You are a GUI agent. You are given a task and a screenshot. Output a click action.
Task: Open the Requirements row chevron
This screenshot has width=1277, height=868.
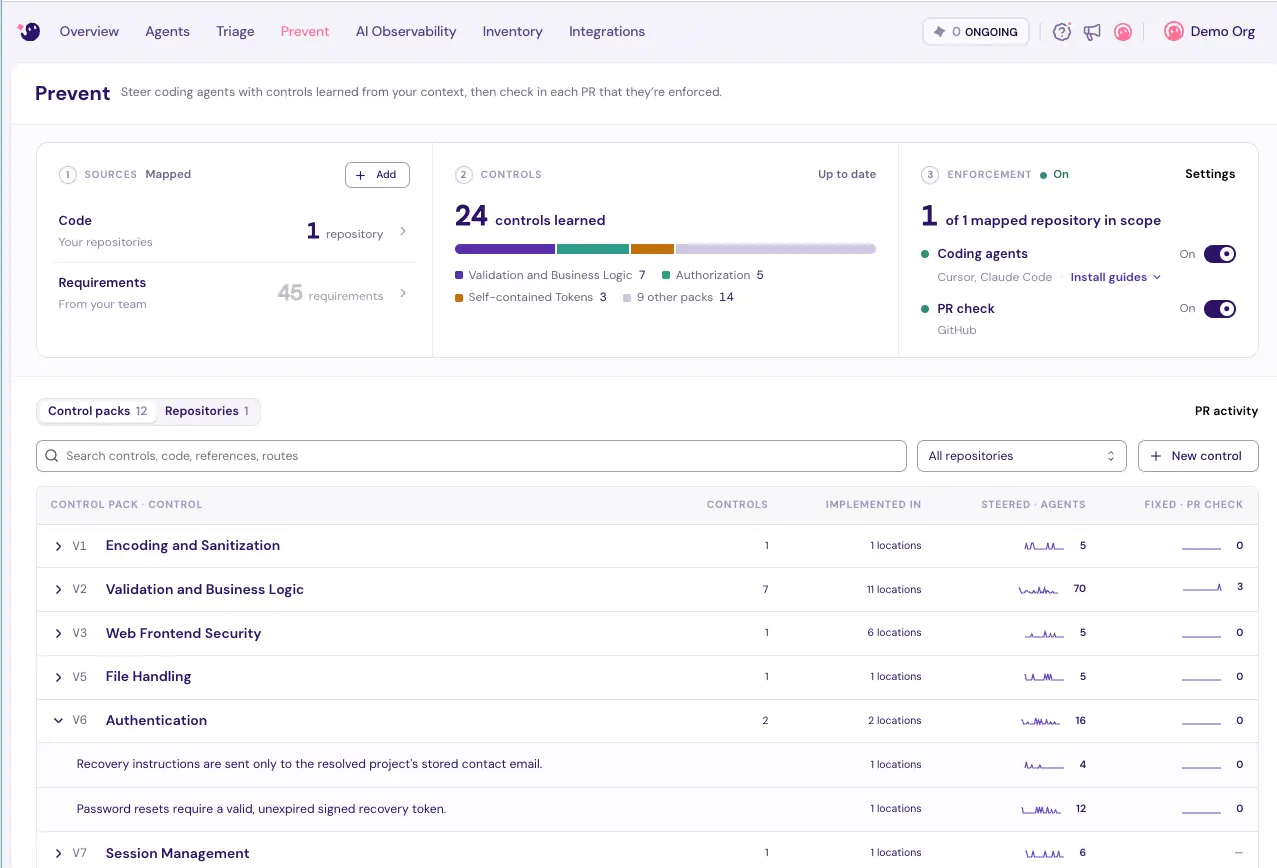(403, 293)
